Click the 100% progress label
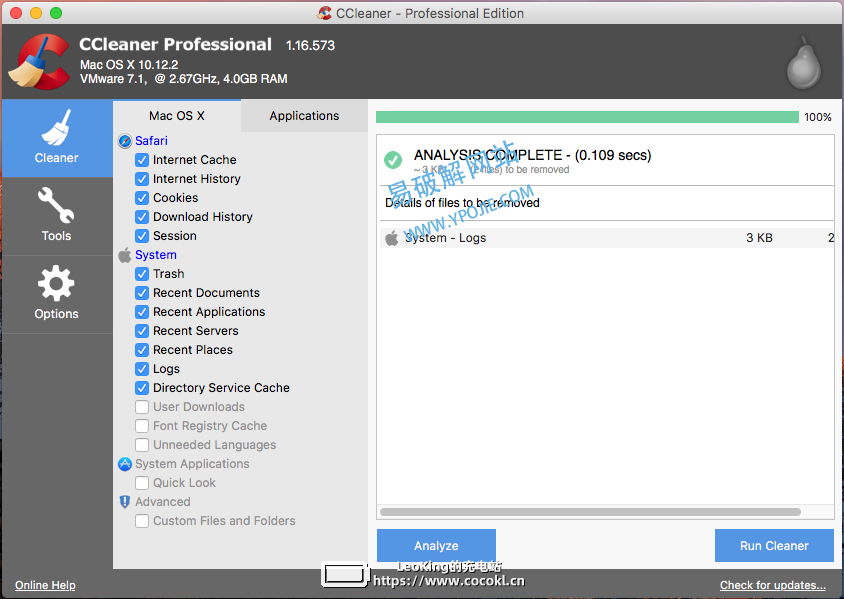Viewport: 844px width, 599px height. (818, 117)
